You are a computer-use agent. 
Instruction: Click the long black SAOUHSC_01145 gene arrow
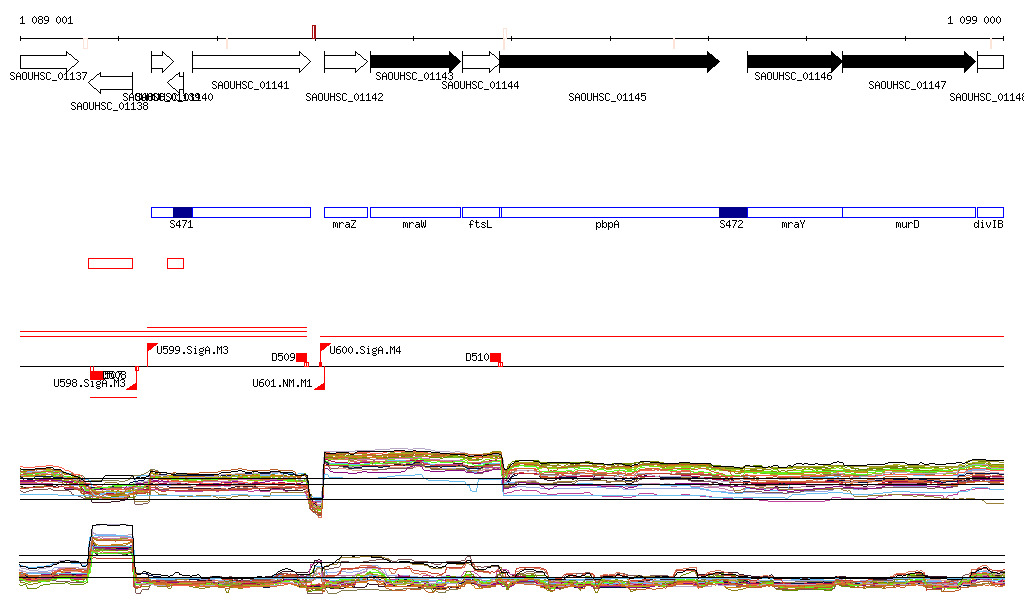608,62
